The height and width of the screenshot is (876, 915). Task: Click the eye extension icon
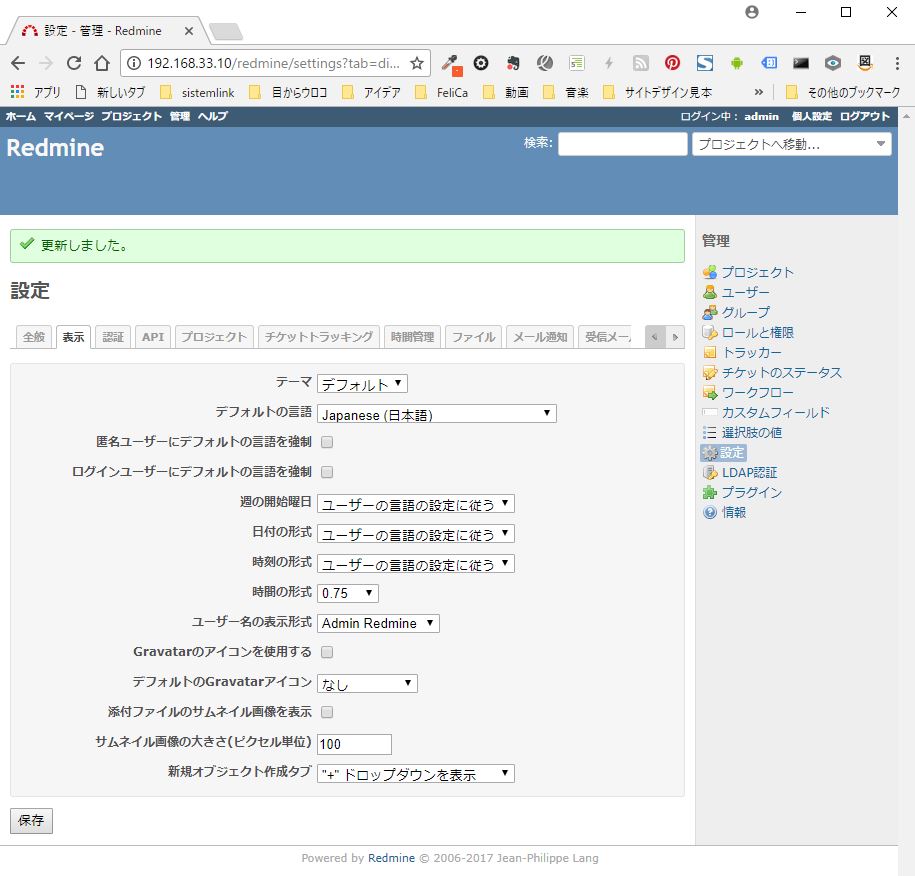tap(833, 62)
